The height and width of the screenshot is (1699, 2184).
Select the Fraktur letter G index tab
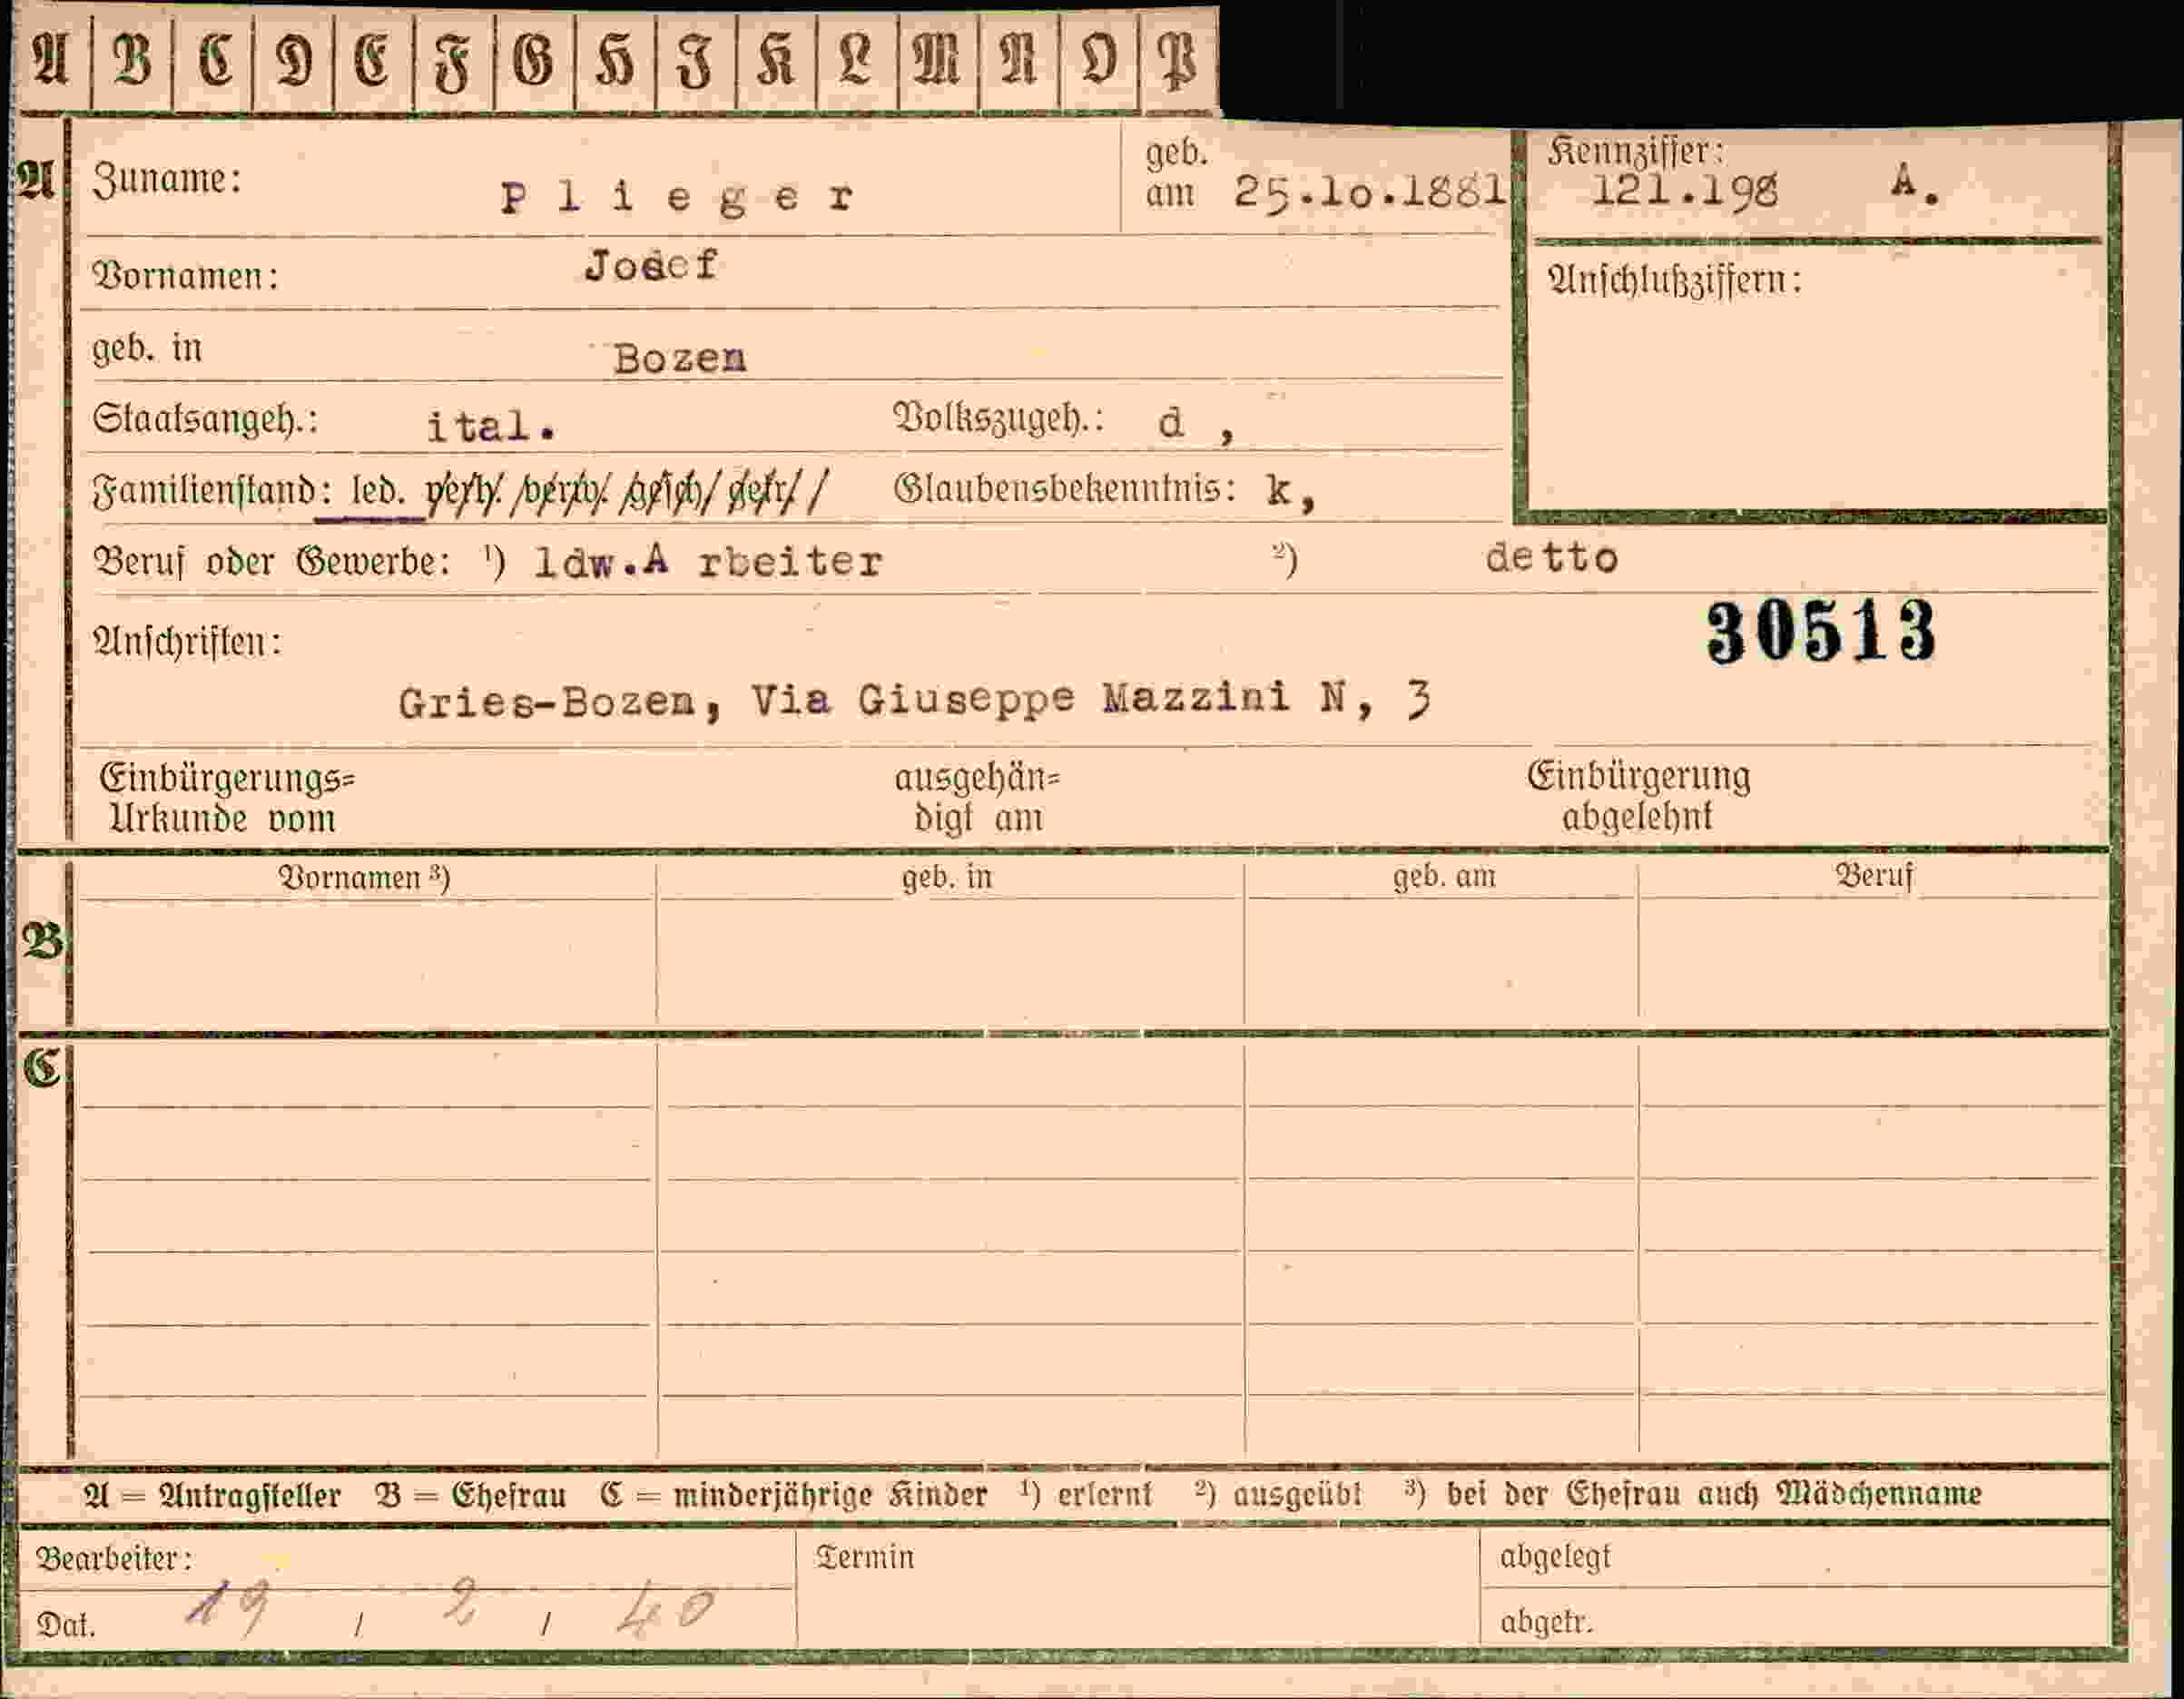[x=535, y=61]
